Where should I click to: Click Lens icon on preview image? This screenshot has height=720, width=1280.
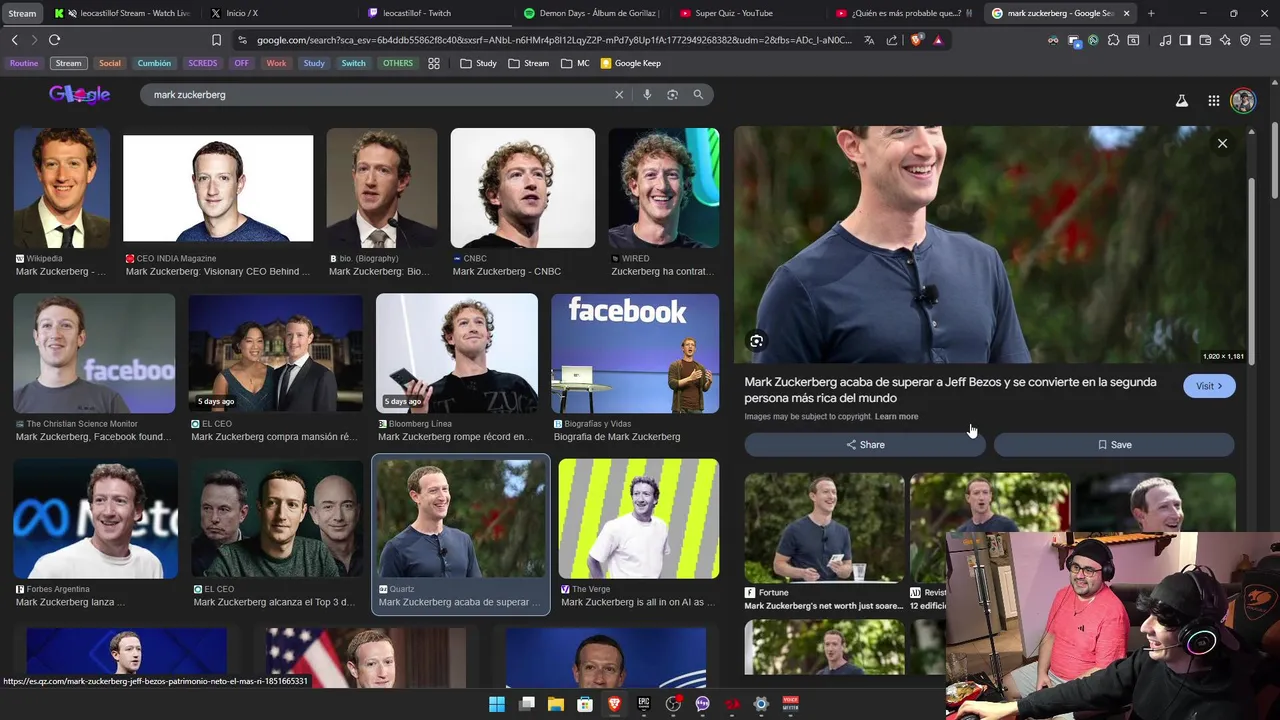(757, 341)
